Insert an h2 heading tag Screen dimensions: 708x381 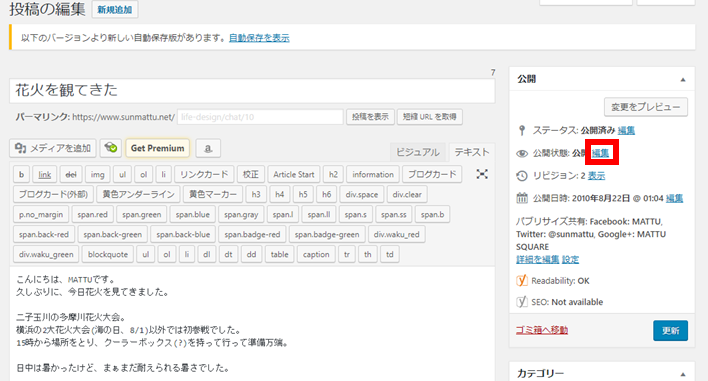(333, 174)
